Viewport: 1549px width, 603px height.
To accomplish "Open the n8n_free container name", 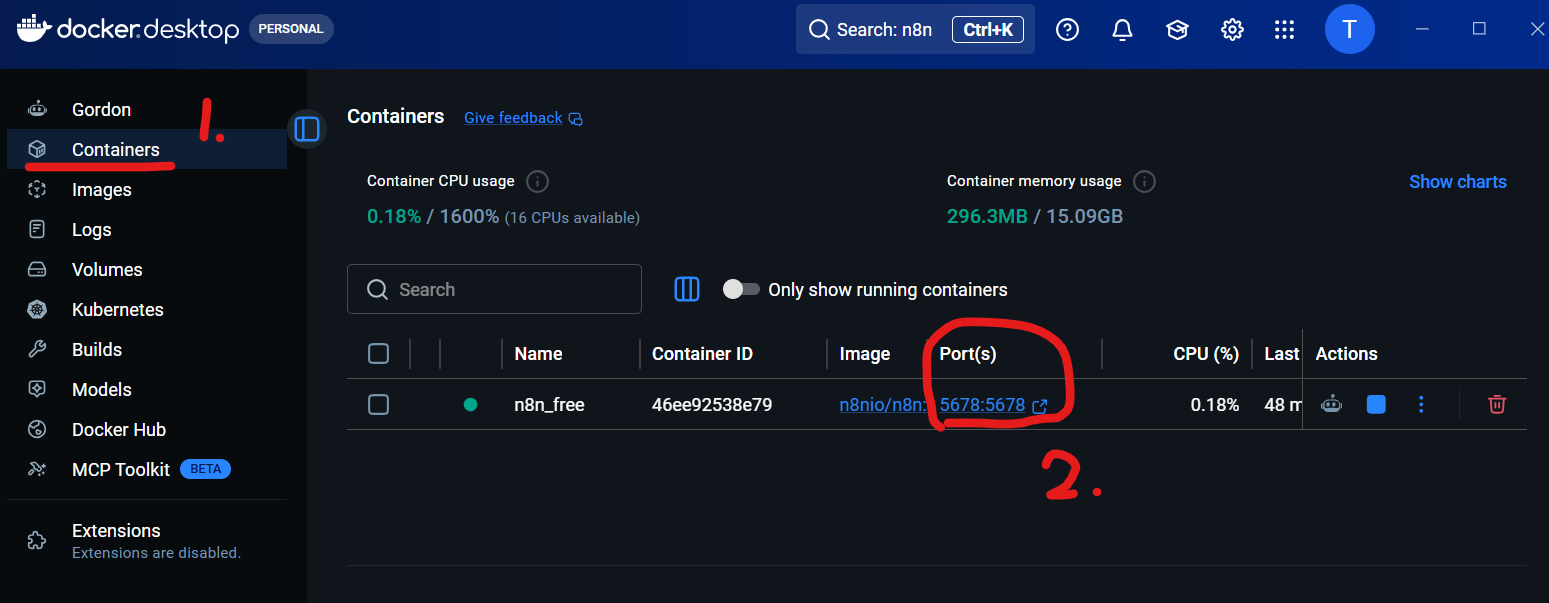I will coord(549,405).
